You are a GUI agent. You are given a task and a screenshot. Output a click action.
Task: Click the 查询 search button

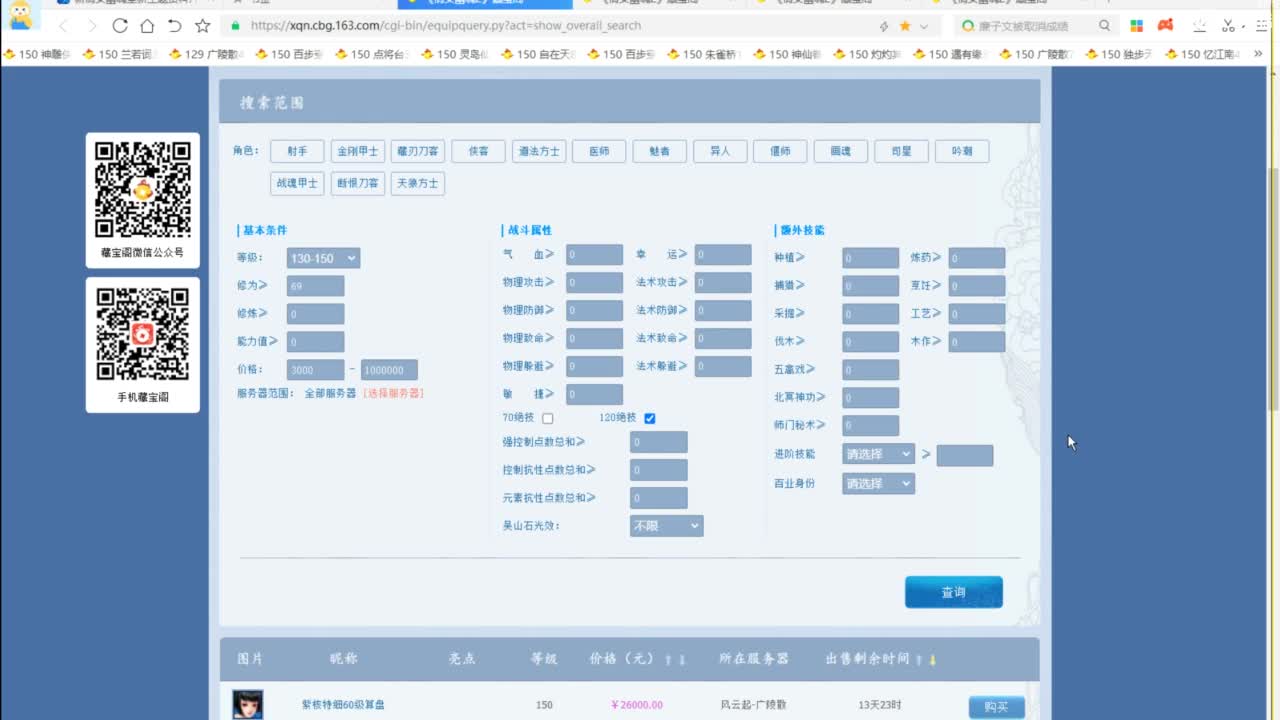tap(953, 592)
